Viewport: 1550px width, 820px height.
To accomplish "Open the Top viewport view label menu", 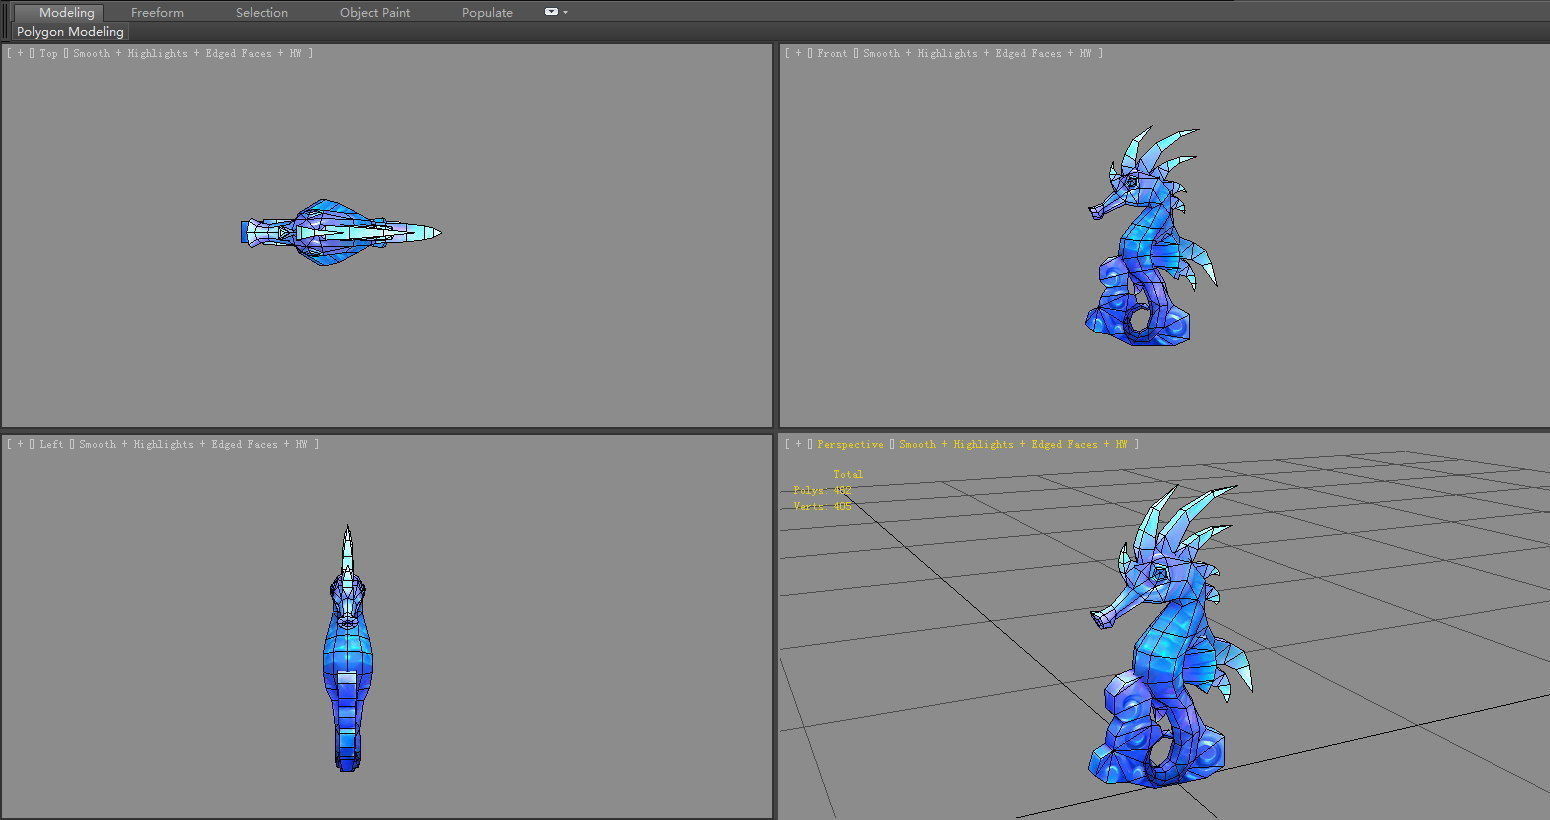I will click(48, 54).
